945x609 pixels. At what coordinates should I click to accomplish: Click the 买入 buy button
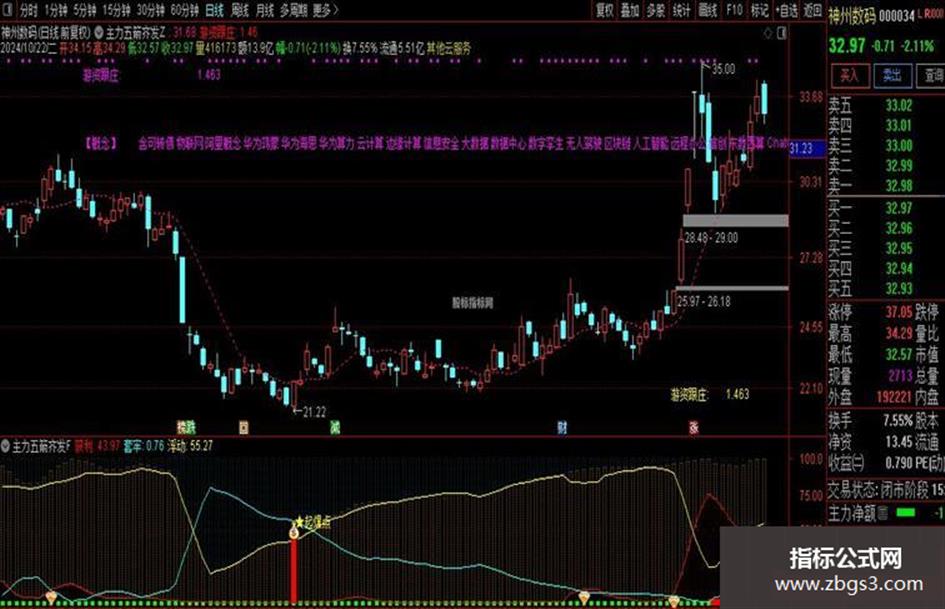[850, 75]
